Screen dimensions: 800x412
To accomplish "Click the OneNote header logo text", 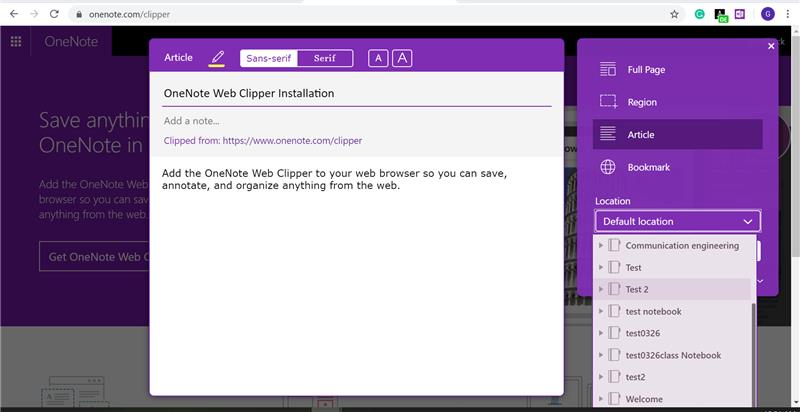I will [71, 42].
